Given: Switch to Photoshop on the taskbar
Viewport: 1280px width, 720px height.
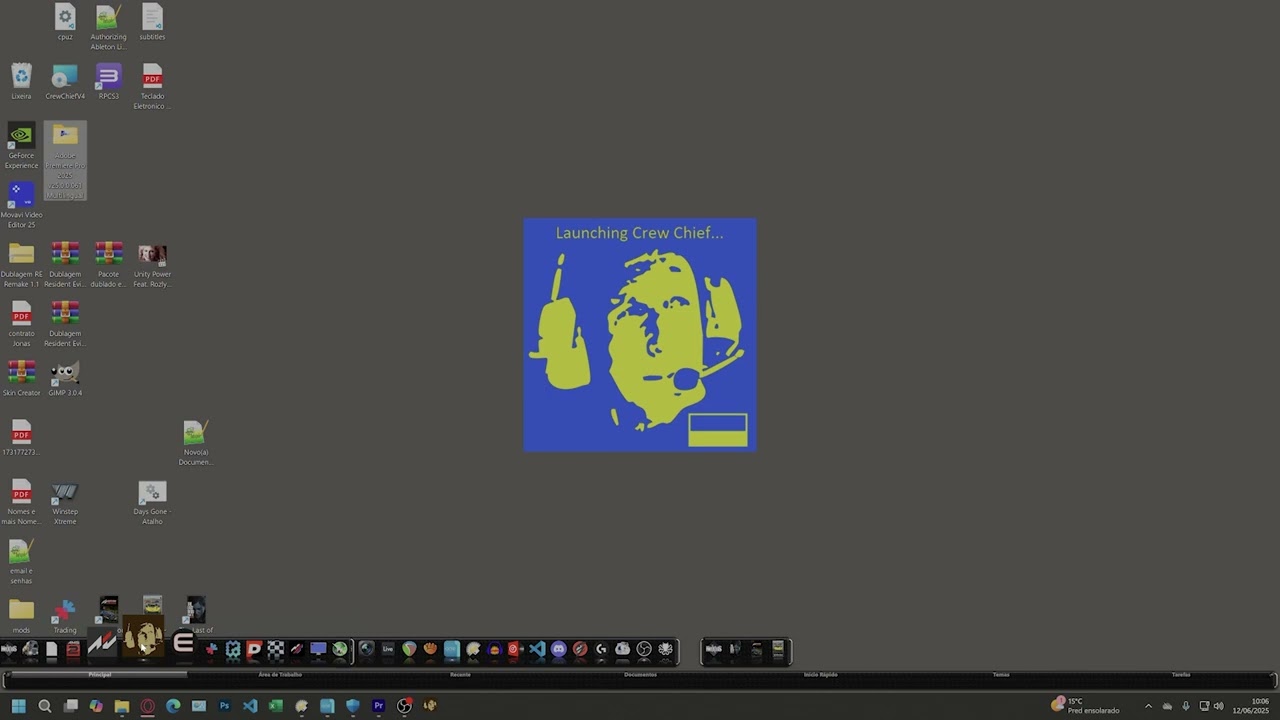Looking at the screenshot, I should point(224,706).
